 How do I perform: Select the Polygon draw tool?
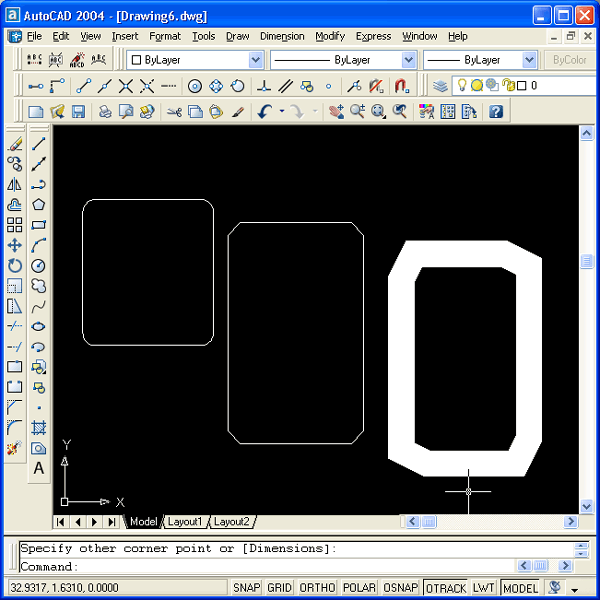pos(39,205)
